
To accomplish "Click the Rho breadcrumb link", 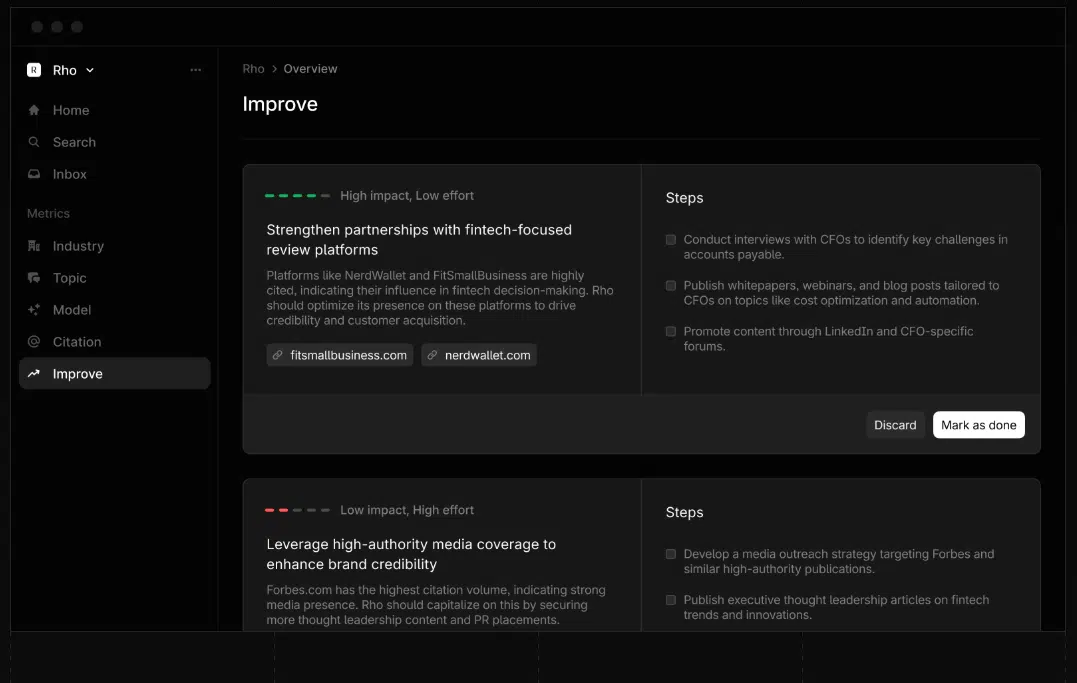I will (253, 69).
